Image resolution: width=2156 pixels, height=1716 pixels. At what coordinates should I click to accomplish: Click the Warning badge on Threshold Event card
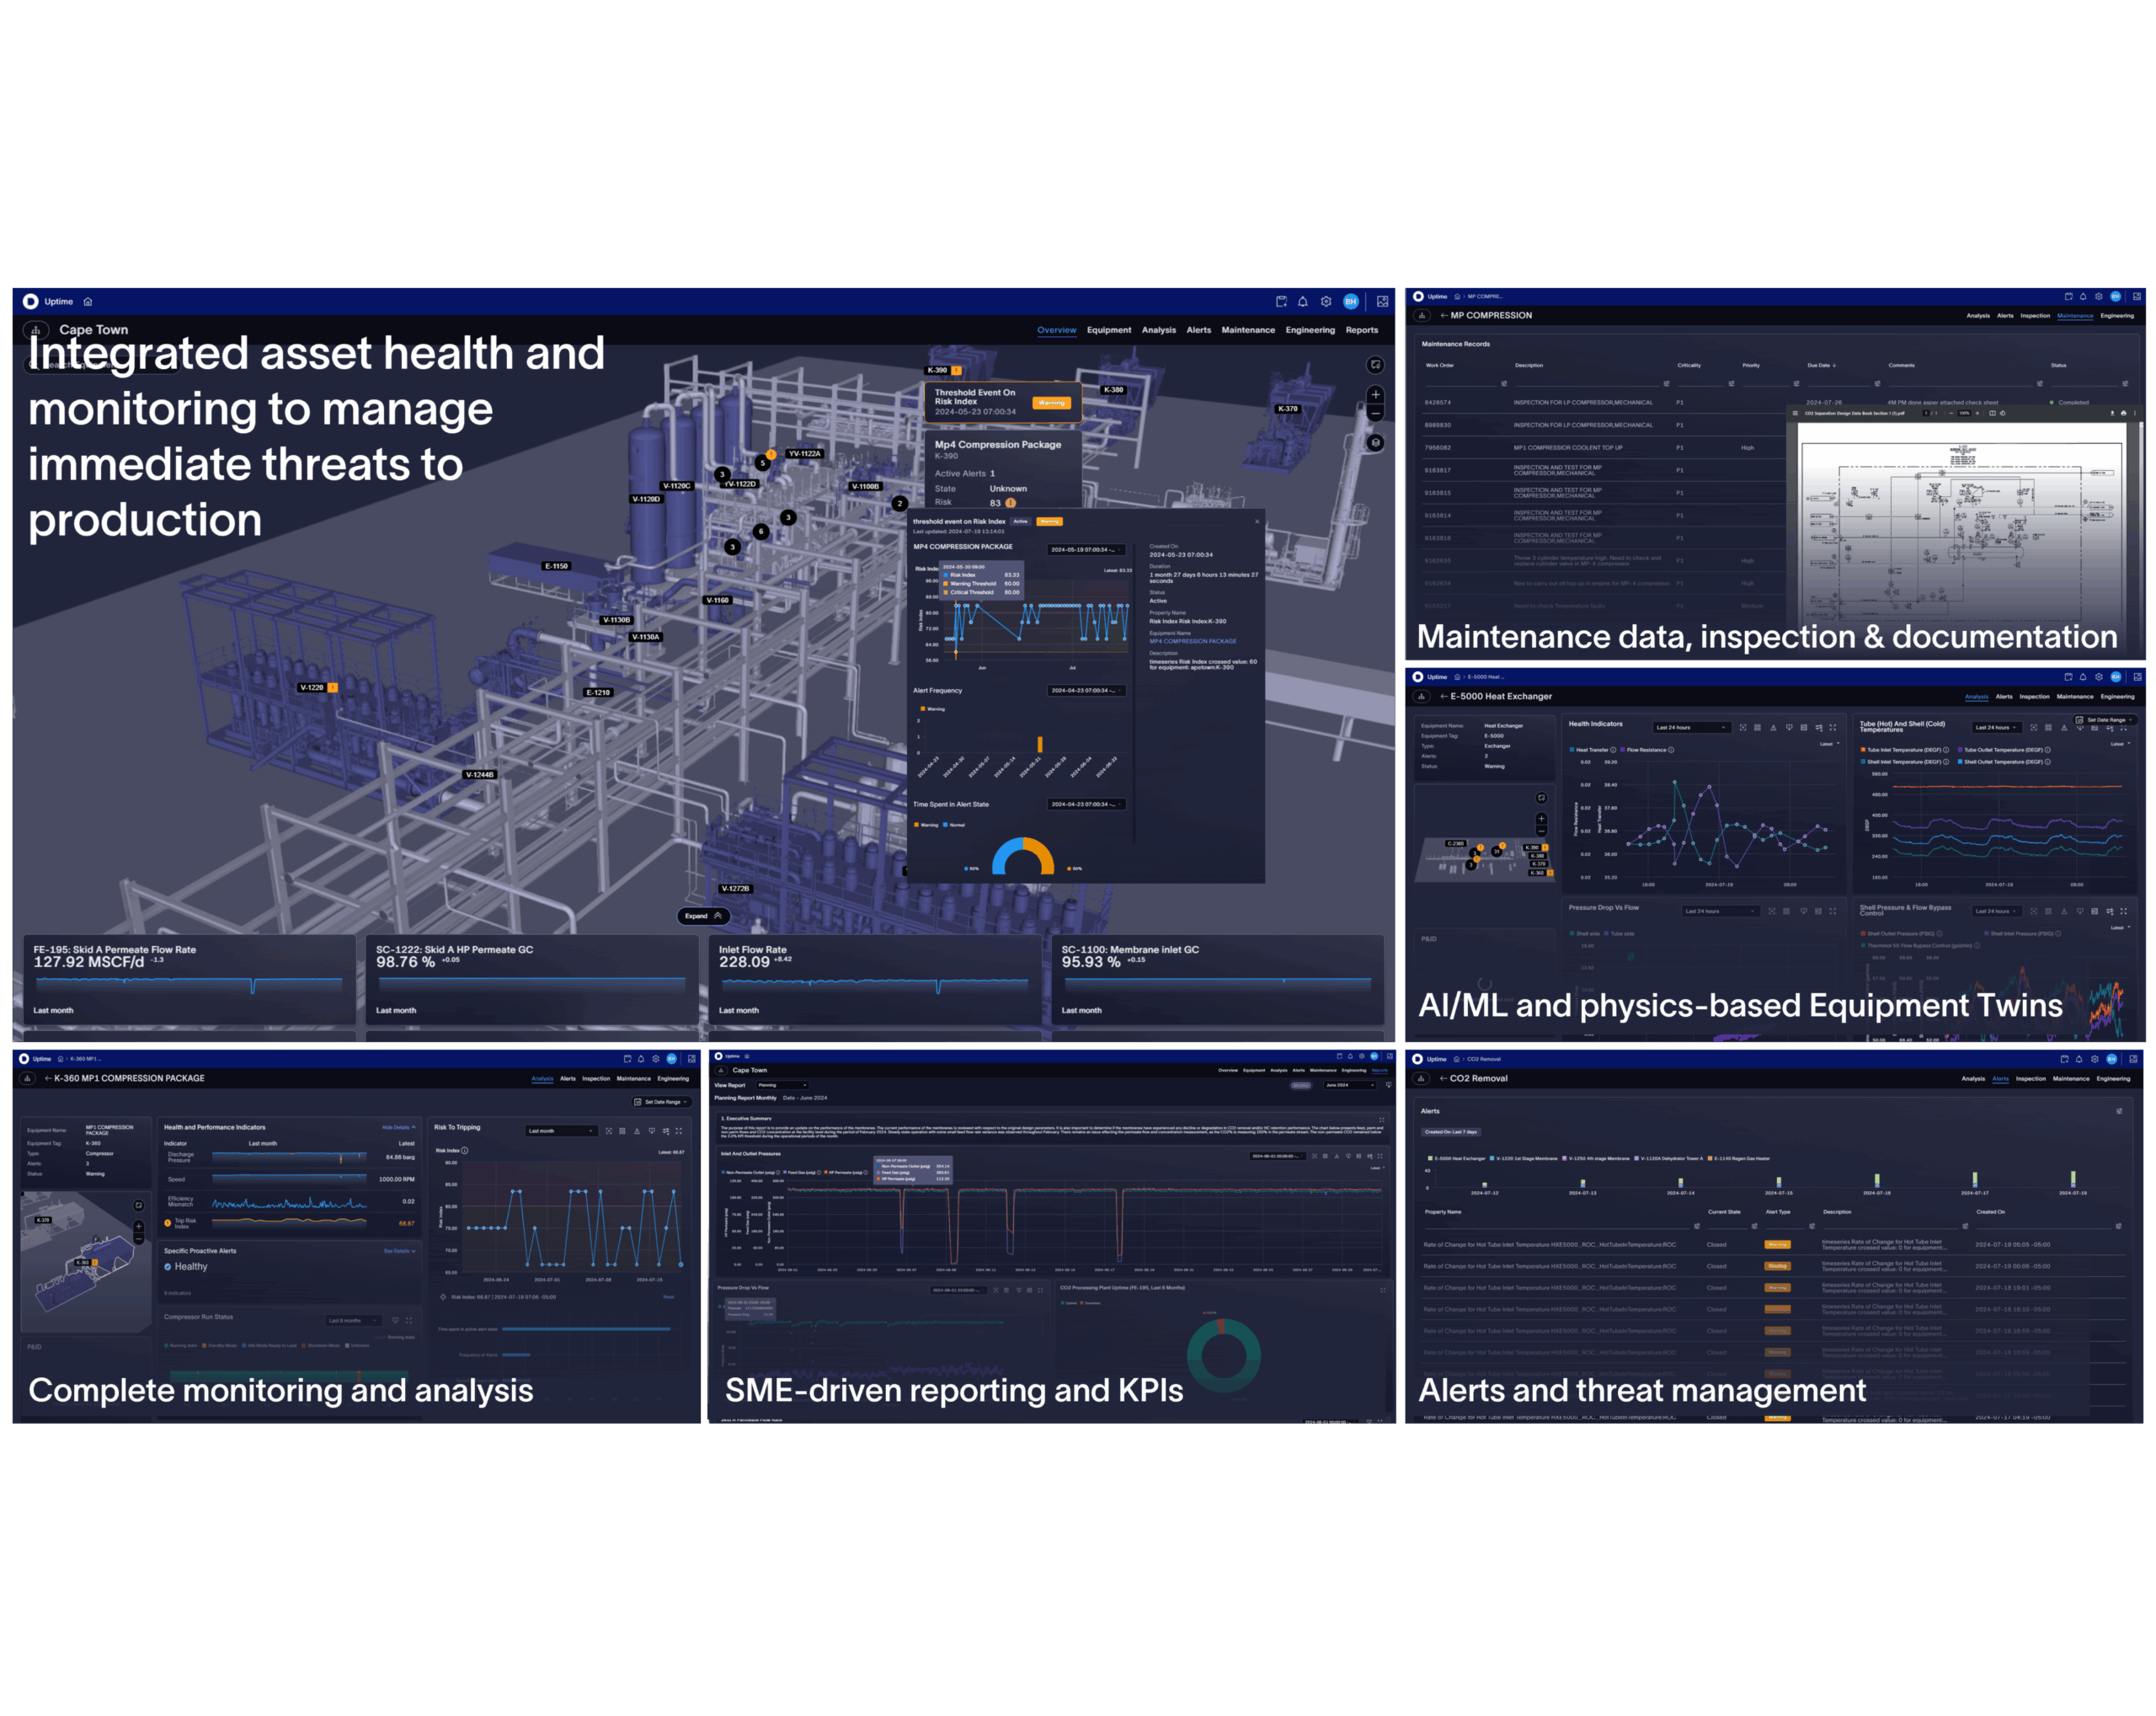[1051, 403]
